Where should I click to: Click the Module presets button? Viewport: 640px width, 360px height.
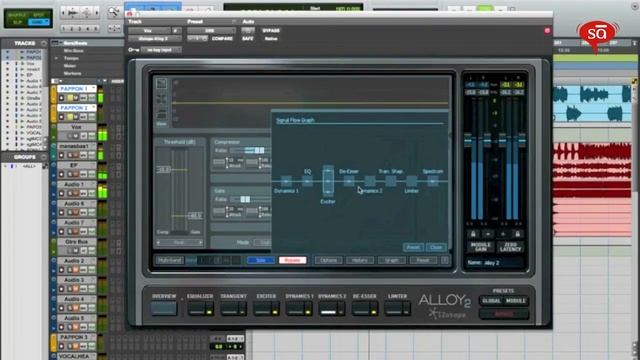coord(516,301)
